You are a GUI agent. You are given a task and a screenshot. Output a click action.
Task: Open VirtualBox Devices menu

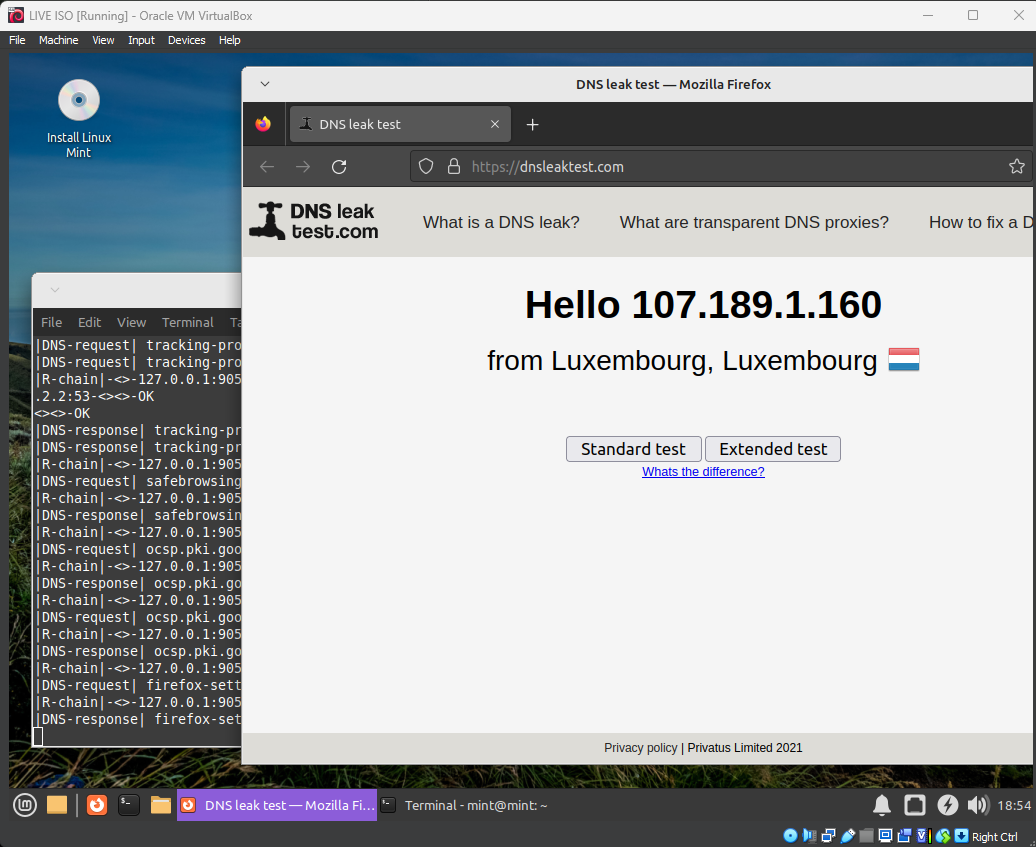coord(186,40)
